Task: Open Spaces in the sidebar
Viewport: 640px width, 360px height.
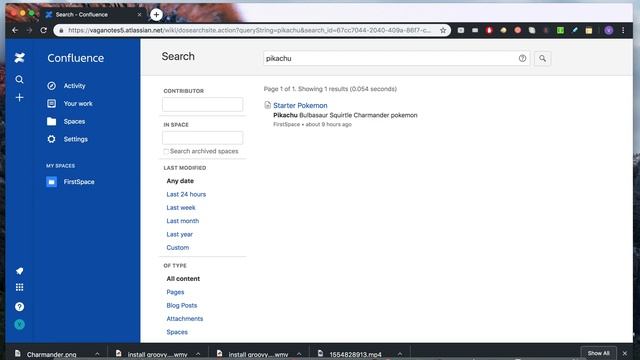Action: click(74, 121)
